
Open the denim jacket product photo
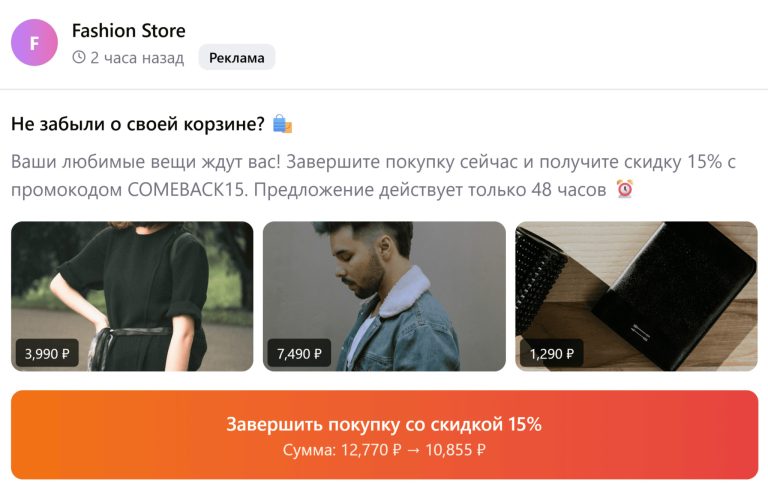[384, 296]
